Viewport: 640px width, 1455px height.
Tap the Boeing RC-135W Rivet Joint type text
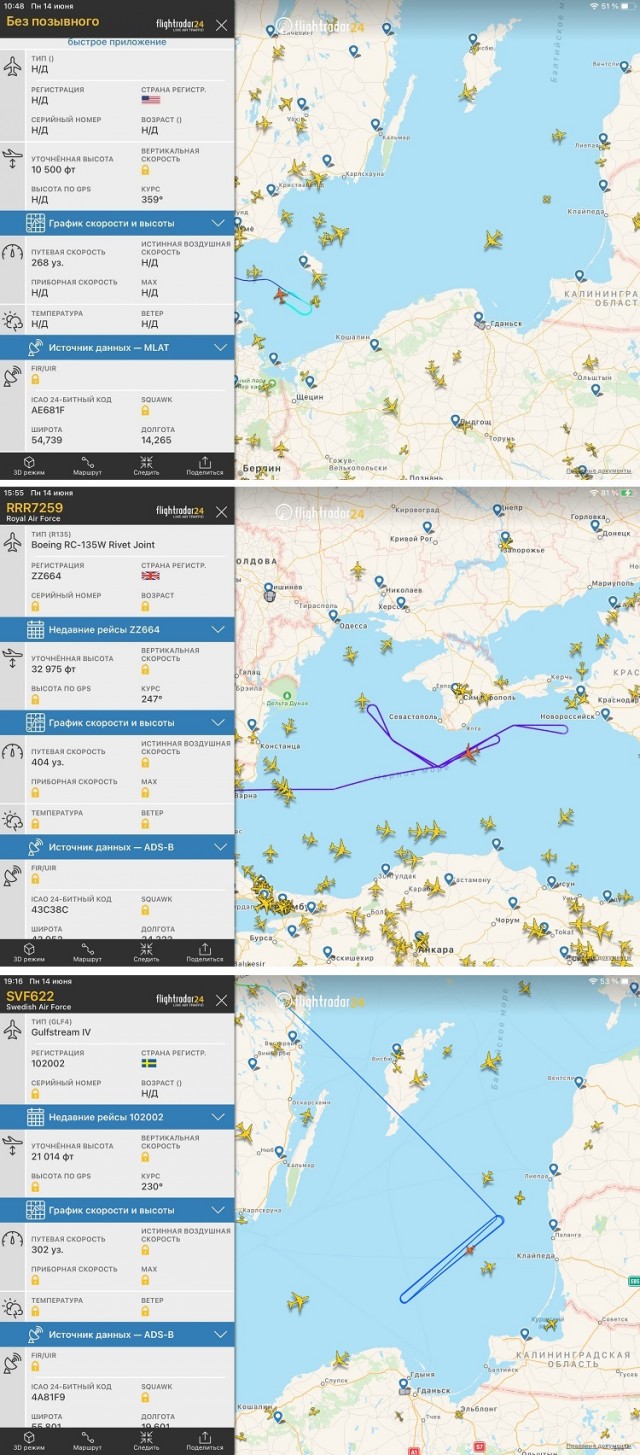coord(93,545)
